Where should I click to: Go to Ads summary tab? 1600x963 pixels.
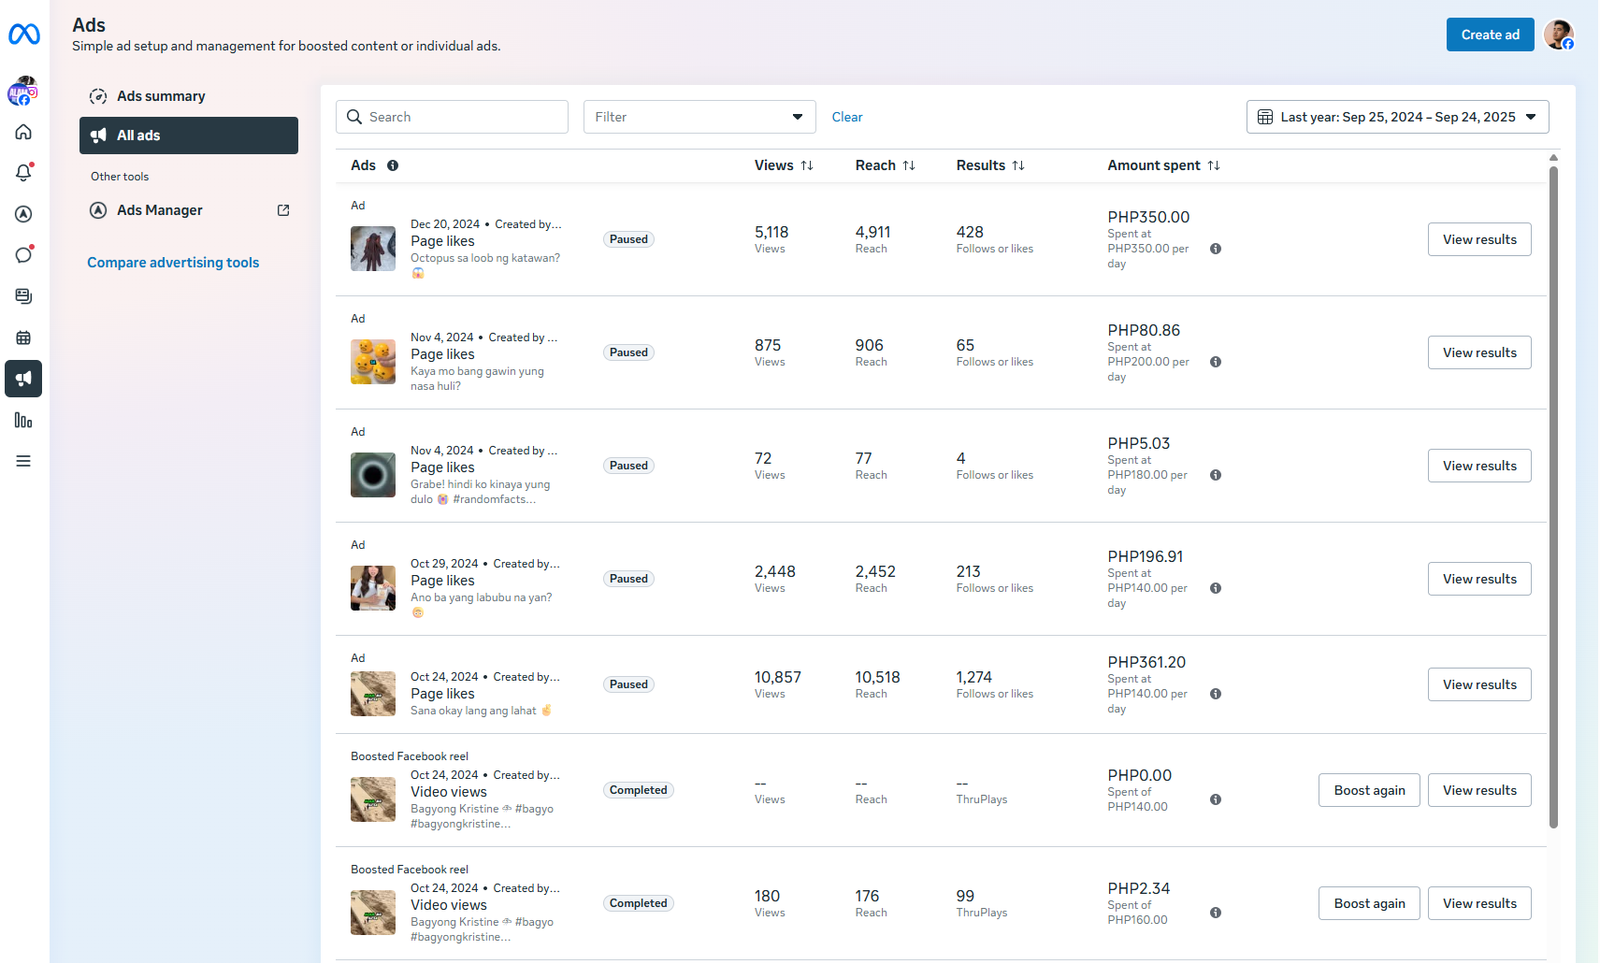161,96
